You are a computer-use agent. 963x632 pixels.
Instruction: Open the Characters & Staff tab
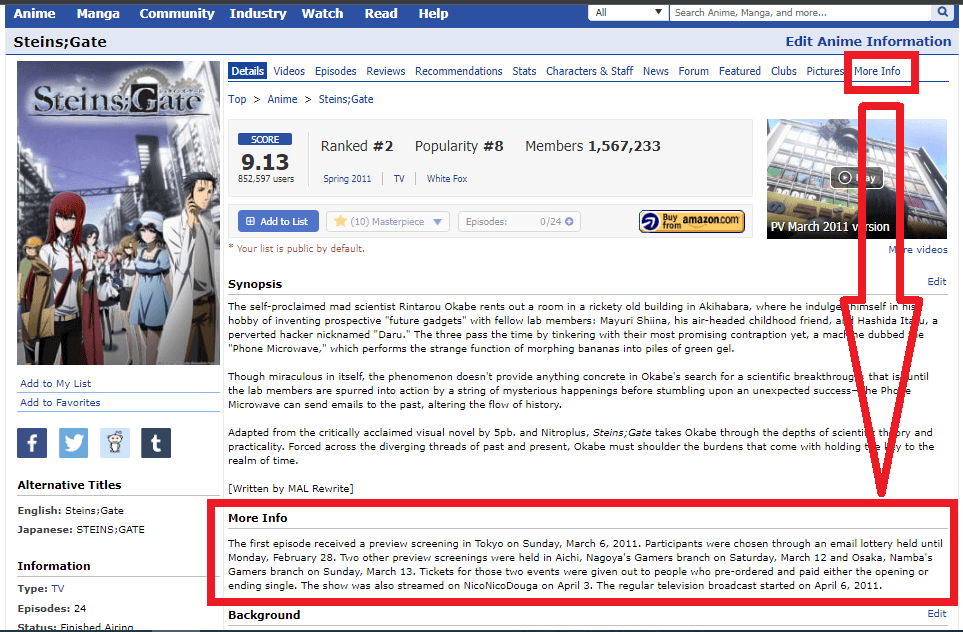click(589, 71)
